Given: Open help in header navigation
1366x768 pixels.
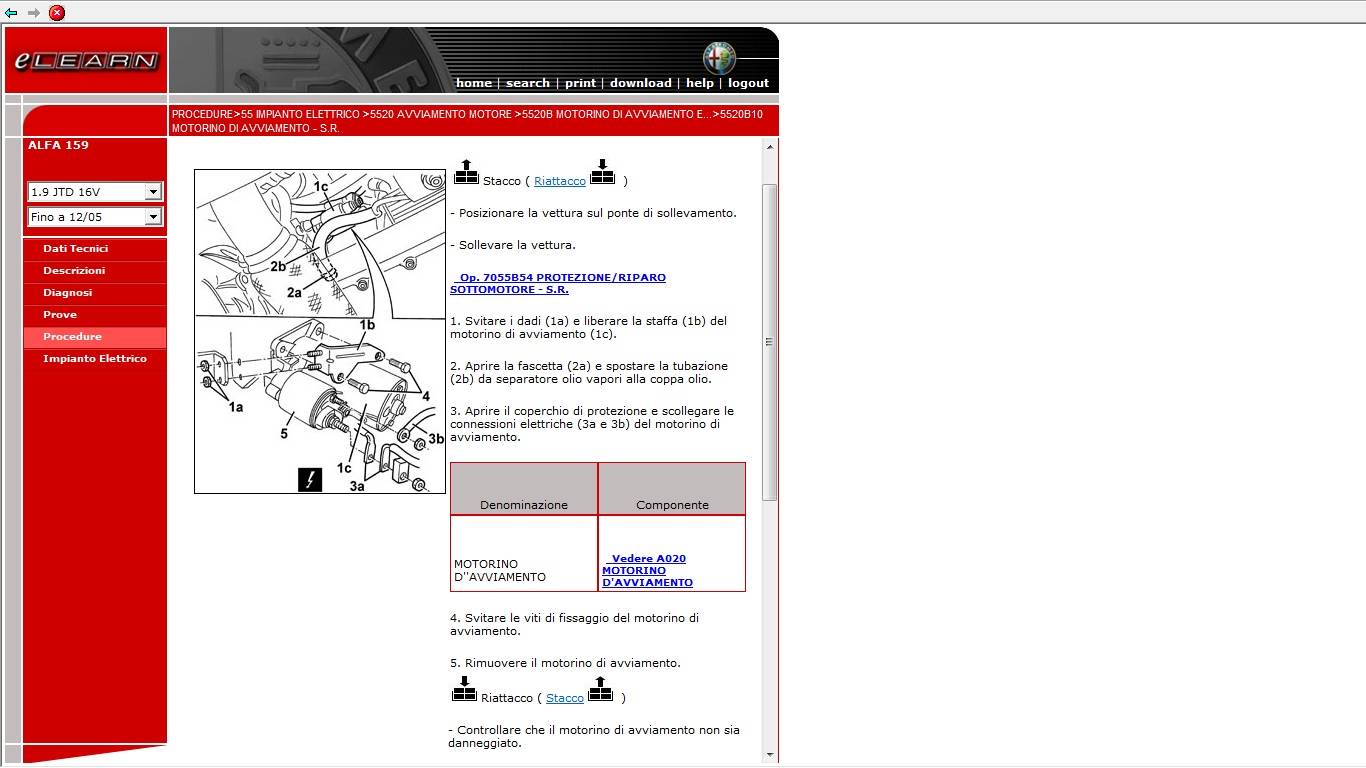Looking at the screenshot, I should 700,83.
